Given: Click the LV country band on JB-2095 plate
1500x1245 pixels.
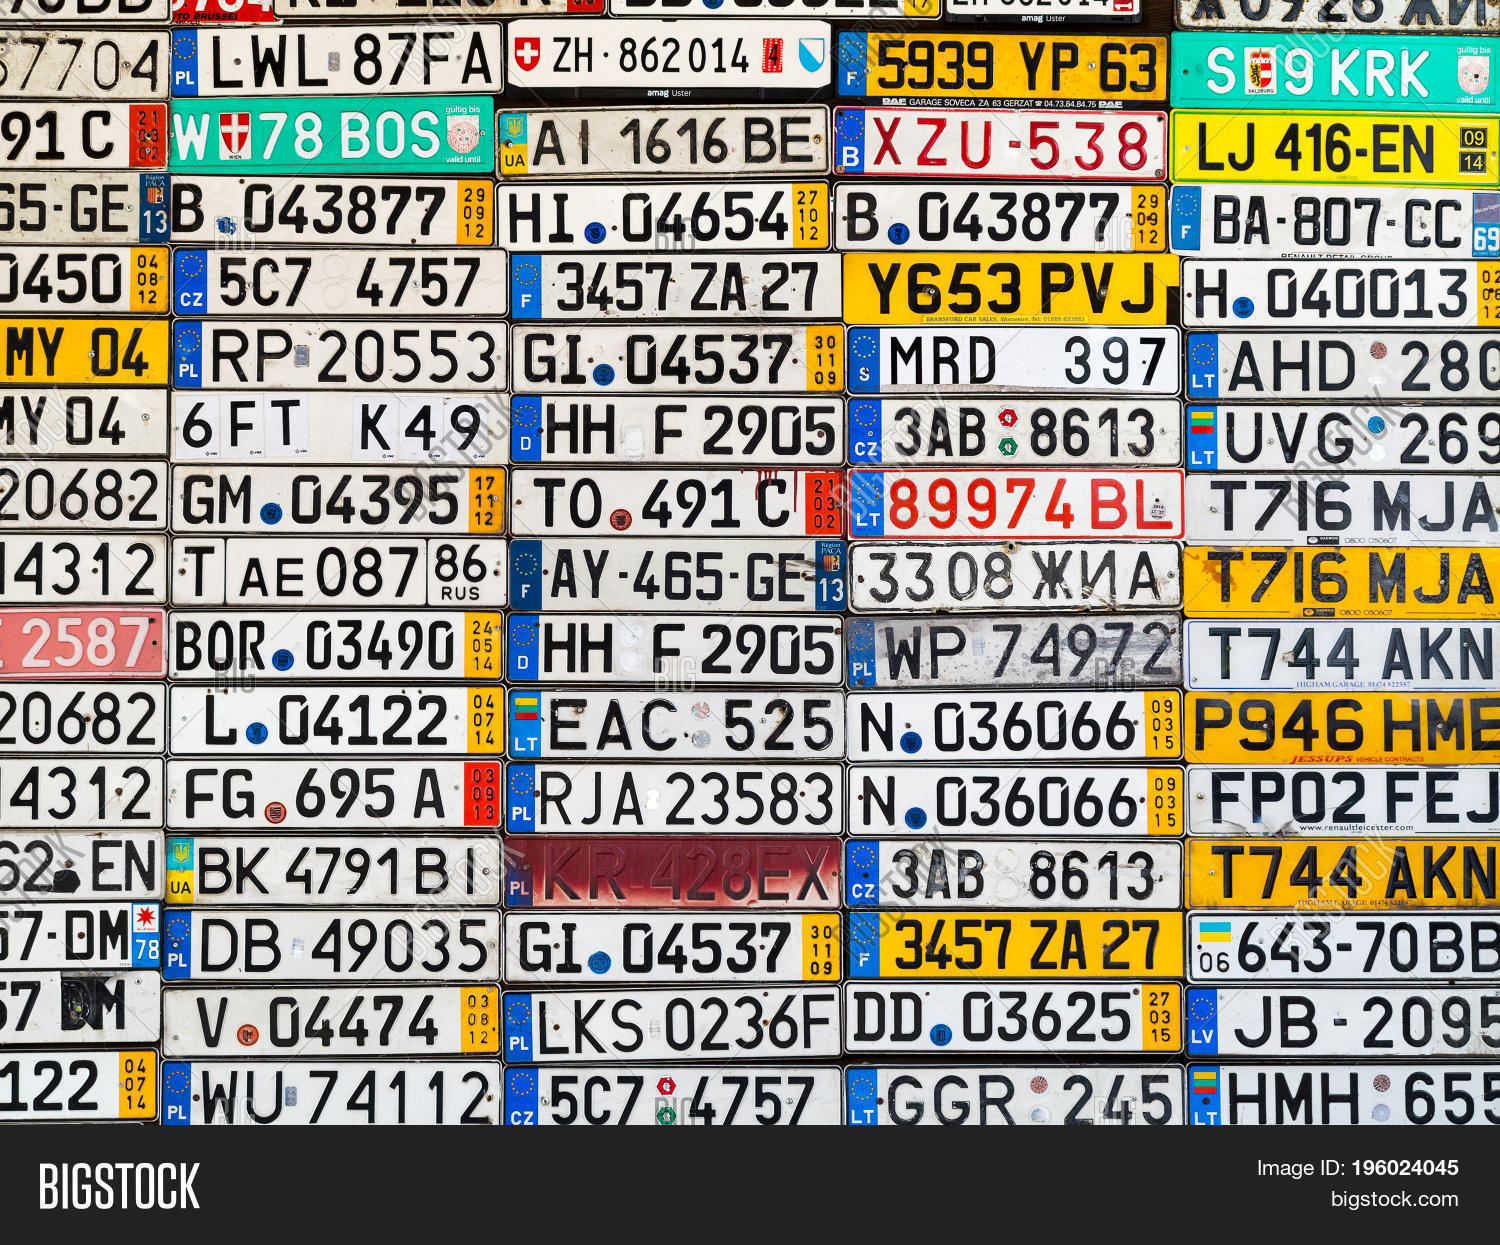Looking at the screenshot, I should (x=1202, y=1022).
